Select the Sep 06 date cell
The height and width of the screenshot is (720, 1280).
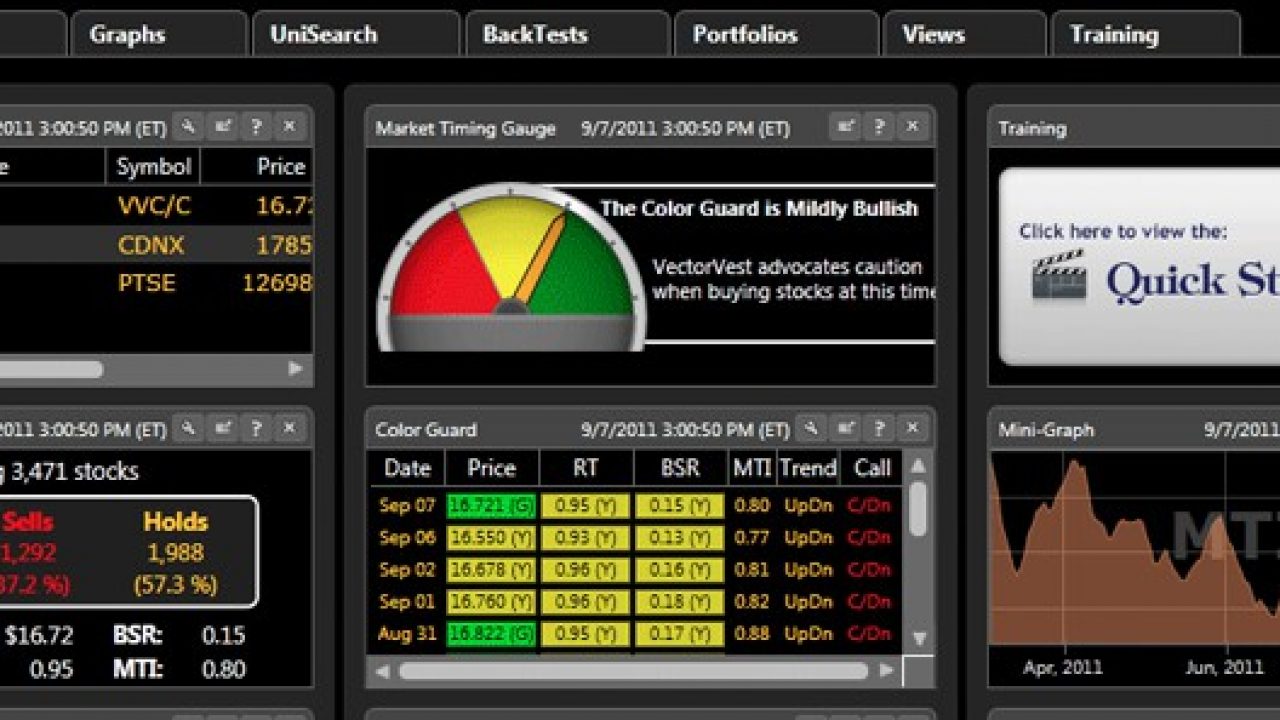point(407,537)
